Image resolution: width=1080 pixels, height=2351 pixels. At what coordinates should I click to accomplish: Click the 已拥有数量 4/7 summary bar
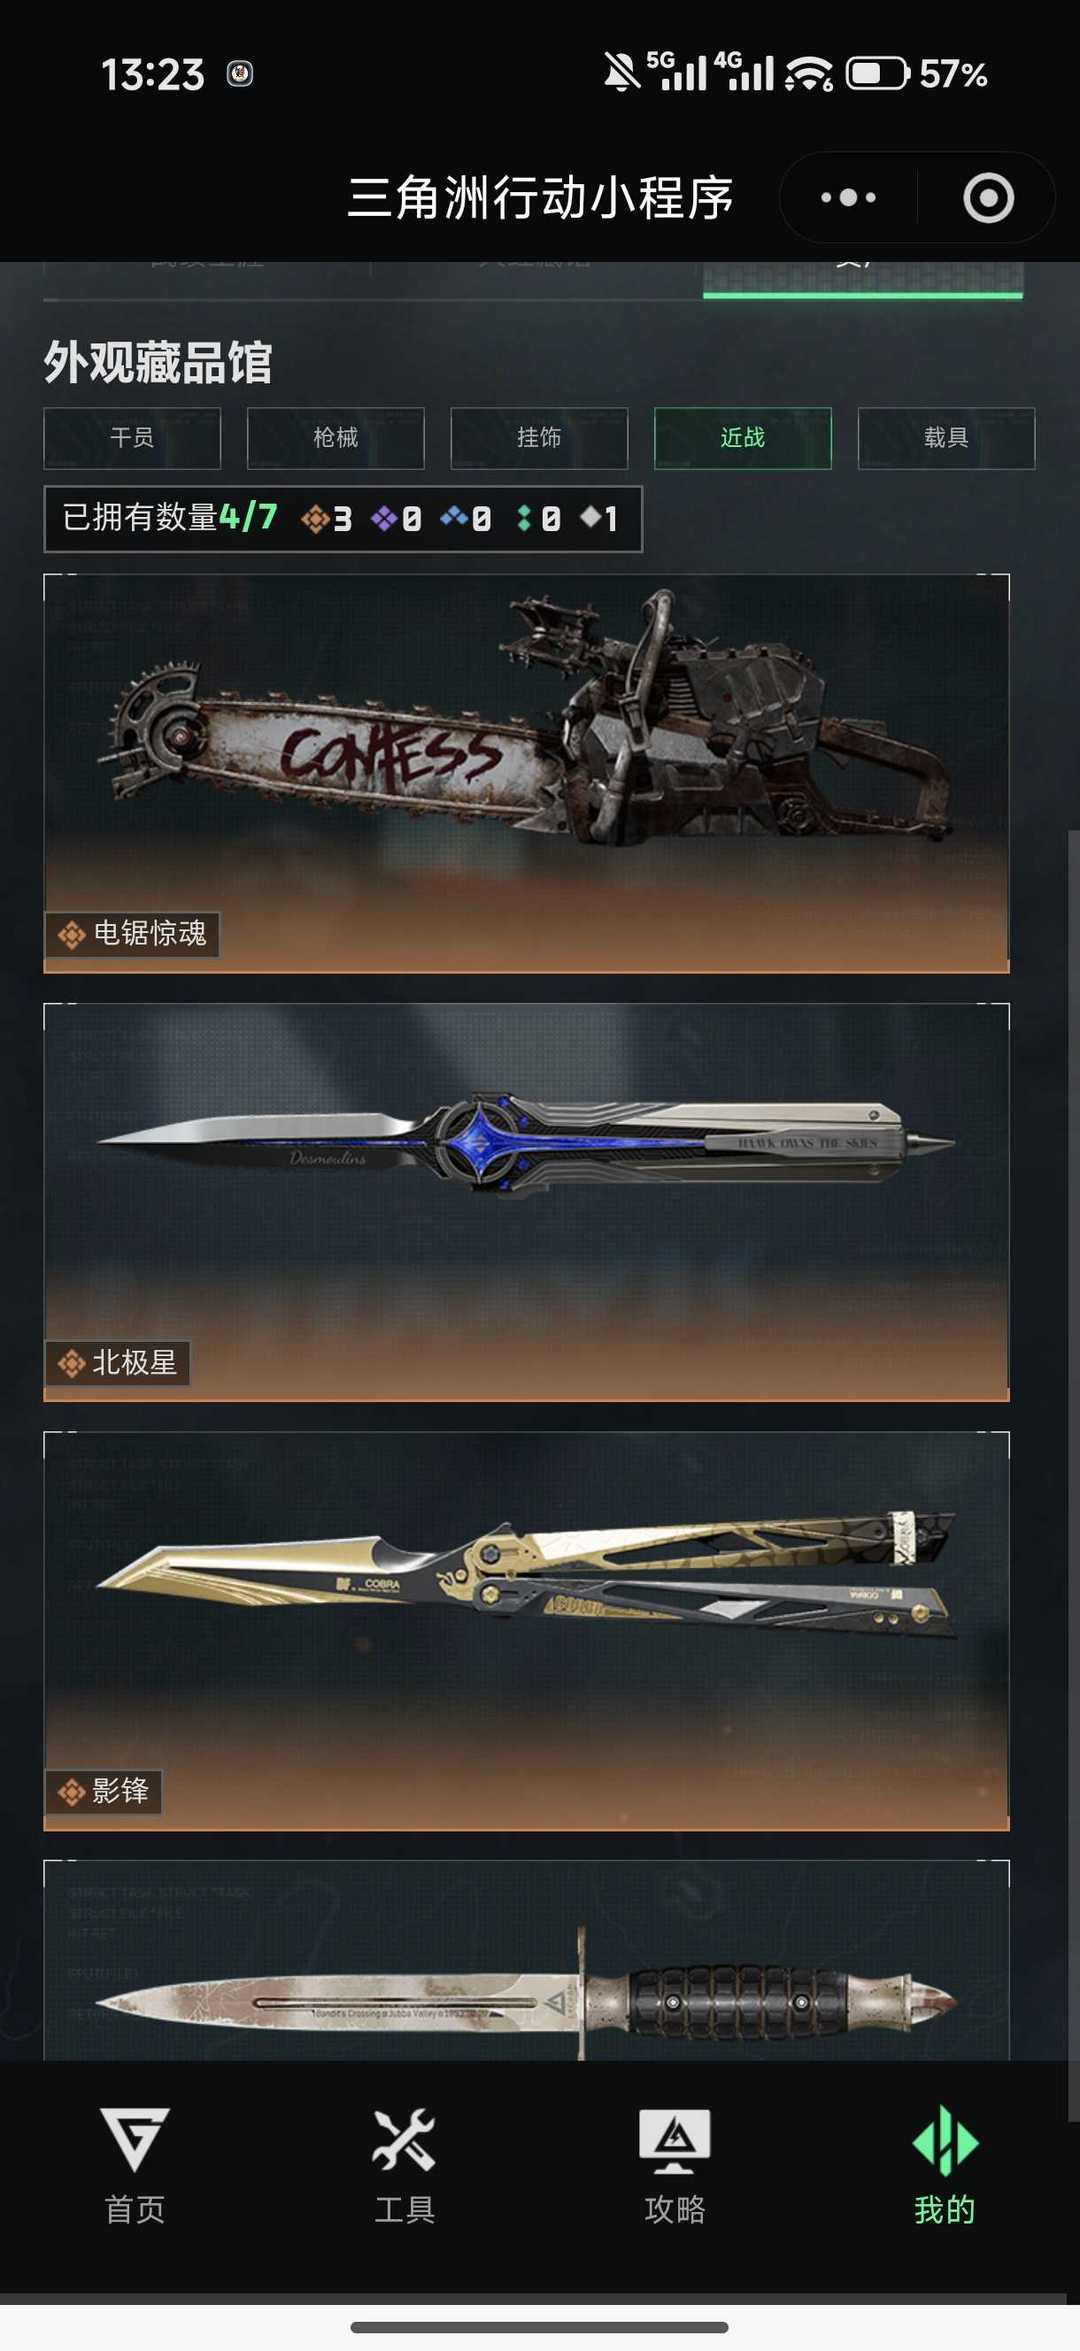343,518
